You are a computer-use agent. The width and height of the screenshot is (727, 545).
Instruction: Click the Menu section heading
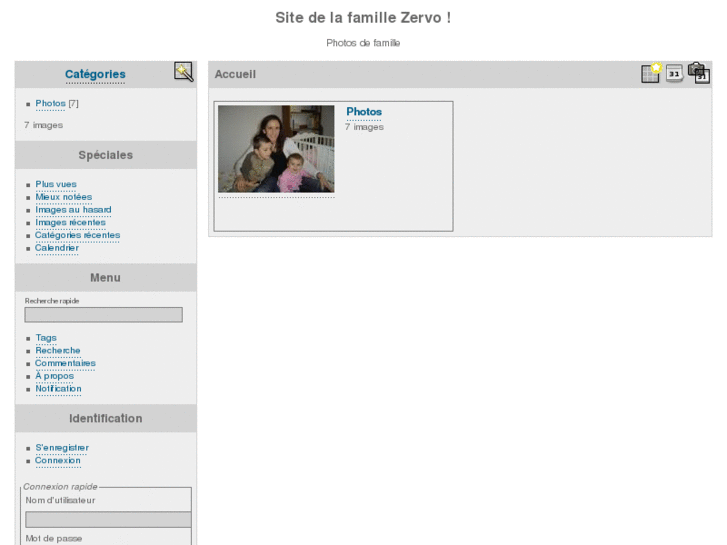click(x=105, y=278)
